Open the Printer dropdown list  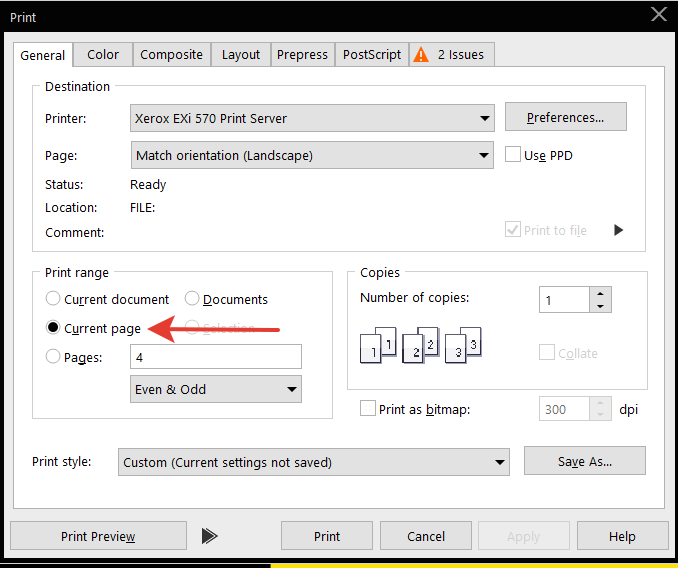[x=312, y=118]
